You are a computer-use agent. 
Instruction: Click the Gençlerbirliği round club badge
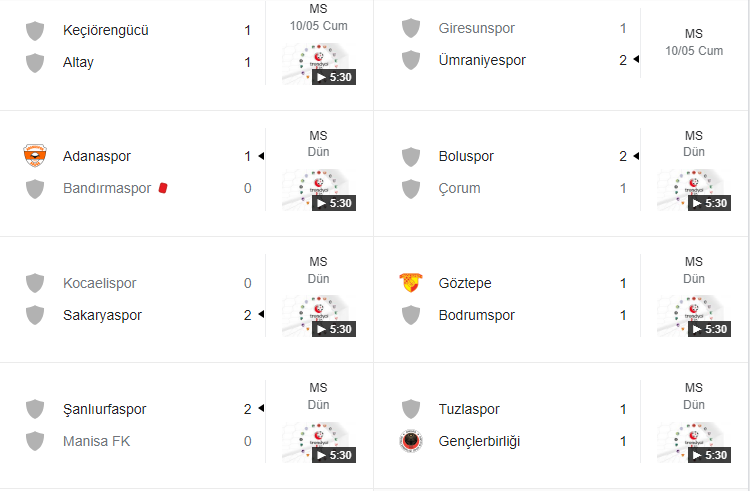click(411, 441)
